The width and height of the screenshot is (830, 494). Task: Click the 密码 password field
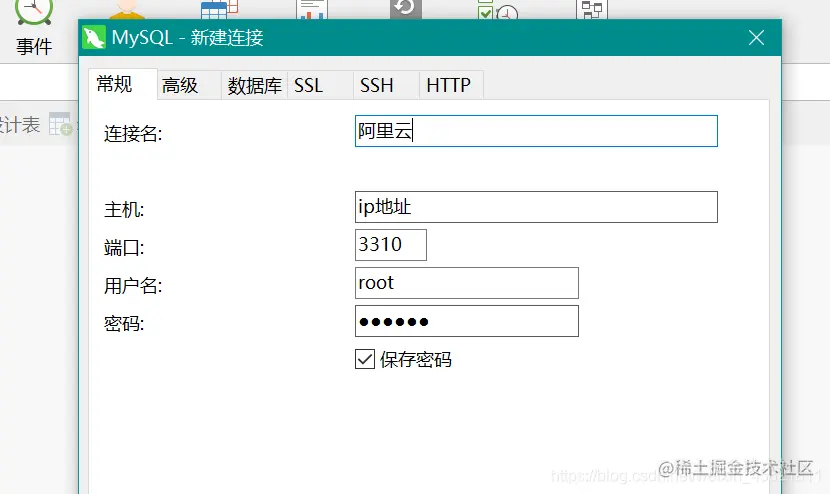click(x=467, y=321)
